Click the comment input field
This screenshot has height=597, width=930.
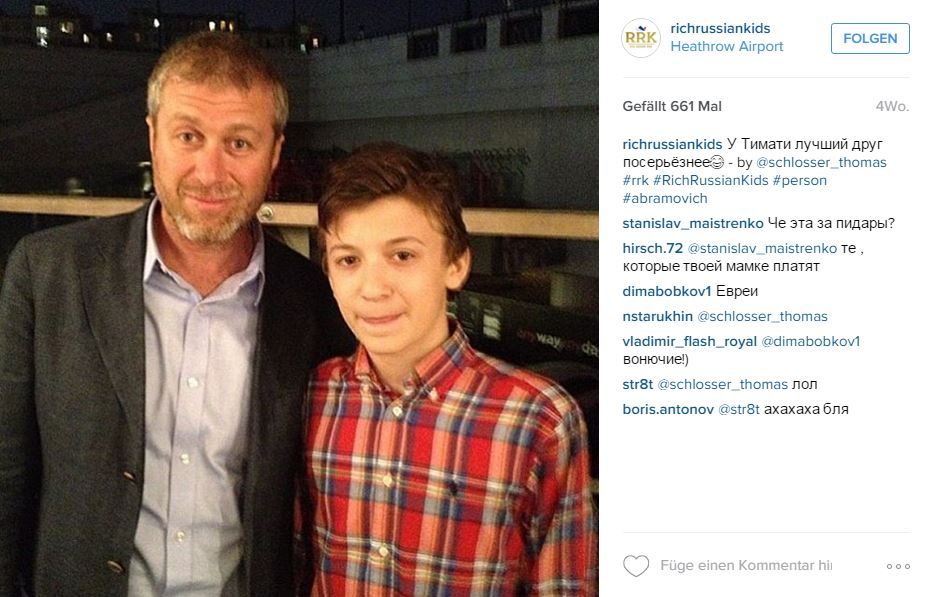tap(746, 566)
